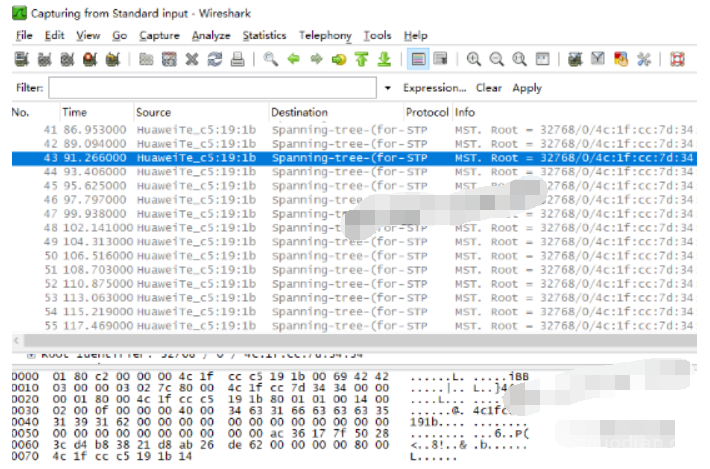The image size is (710, 469).
Task: Edit display filters icon
Action: (598, 59)
